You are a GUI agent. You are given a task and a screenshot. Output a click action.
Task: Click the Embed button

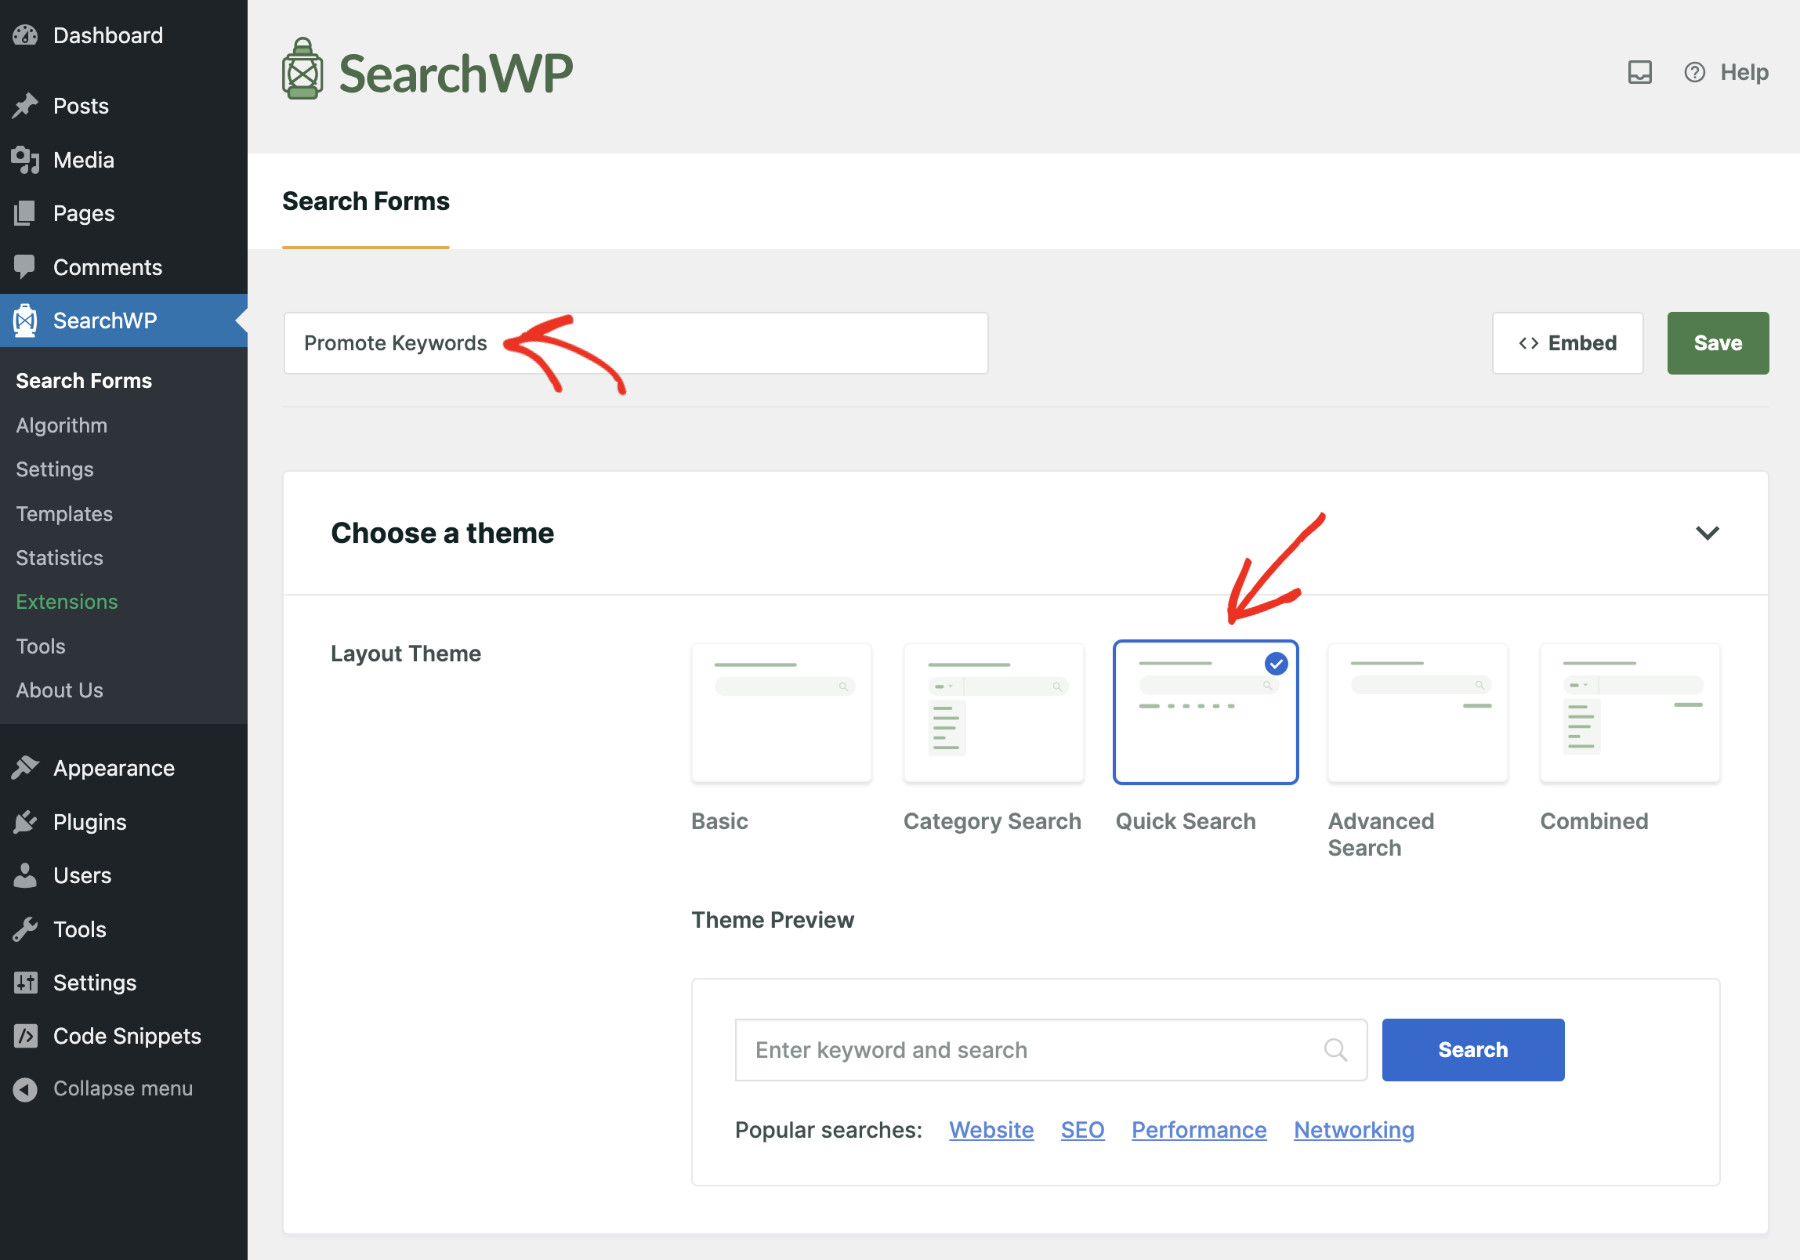click(x=1567, y=343)
